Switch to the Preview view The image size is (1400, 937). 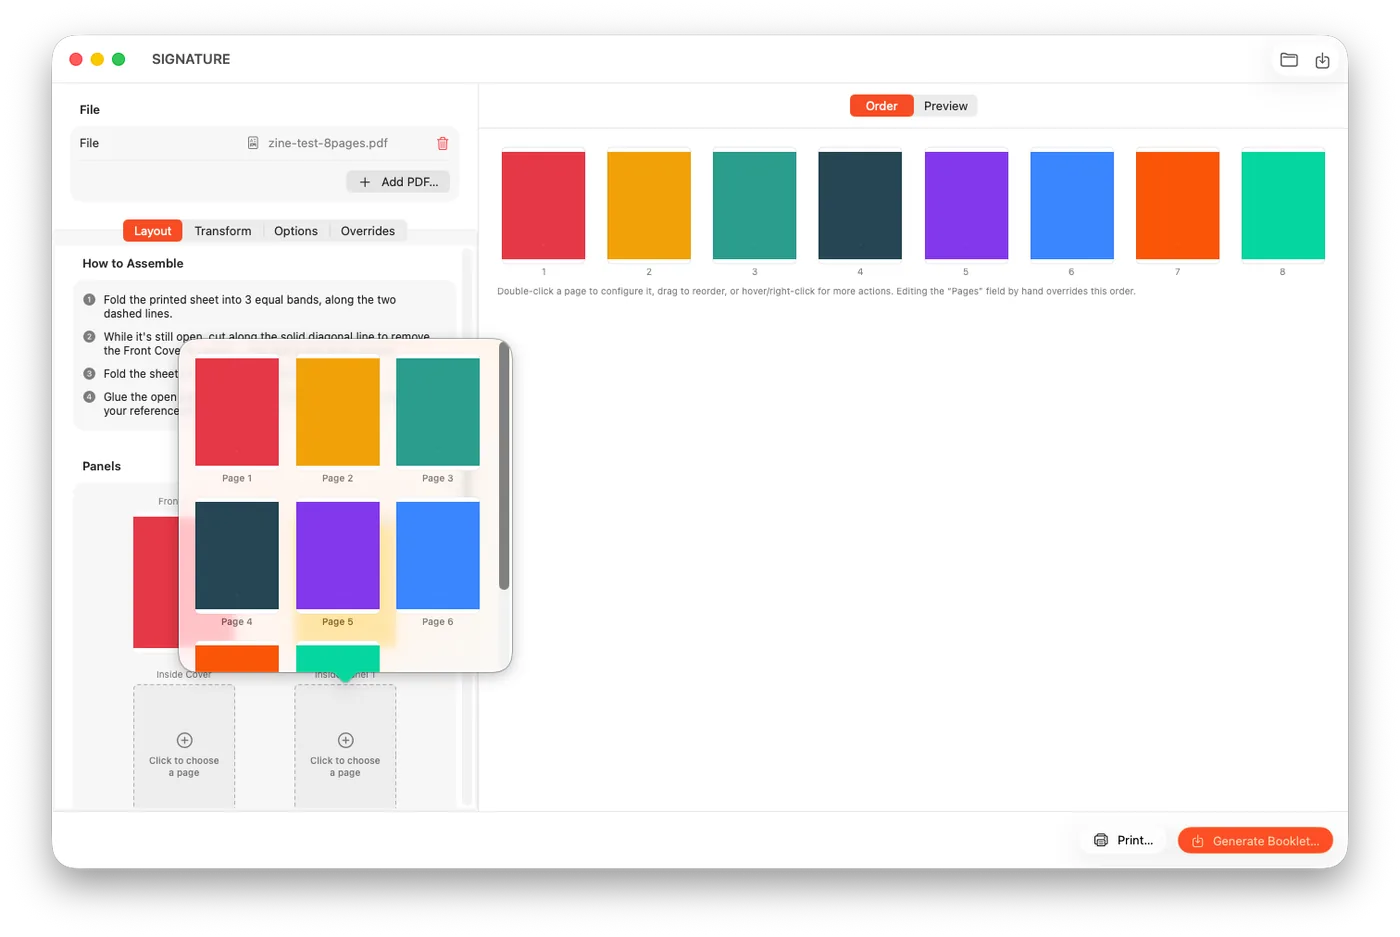pos(945,106)
